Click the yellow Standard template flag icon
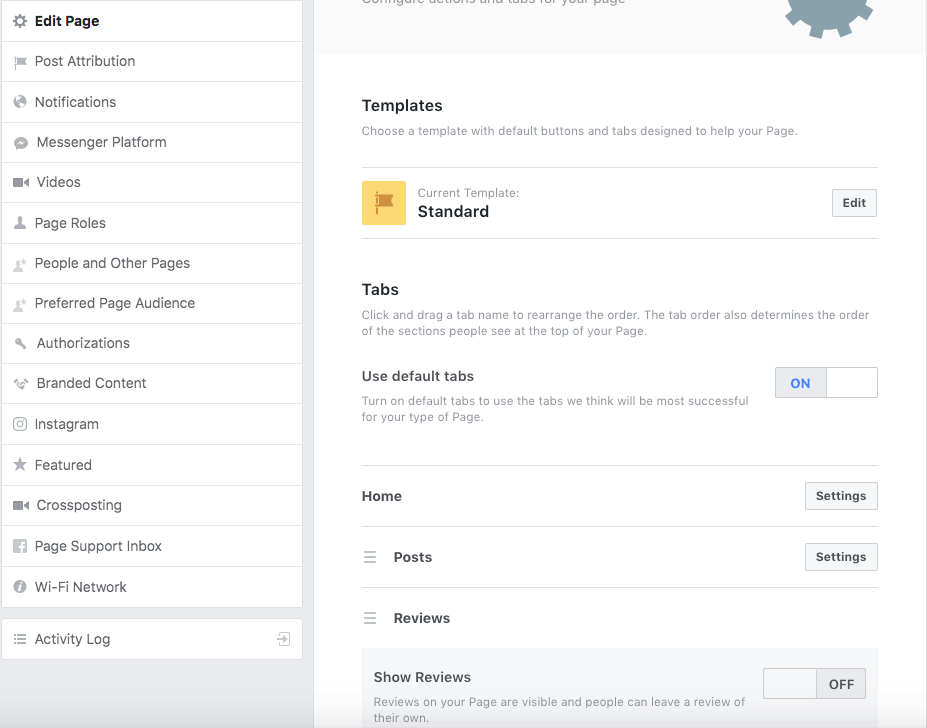 384,203
